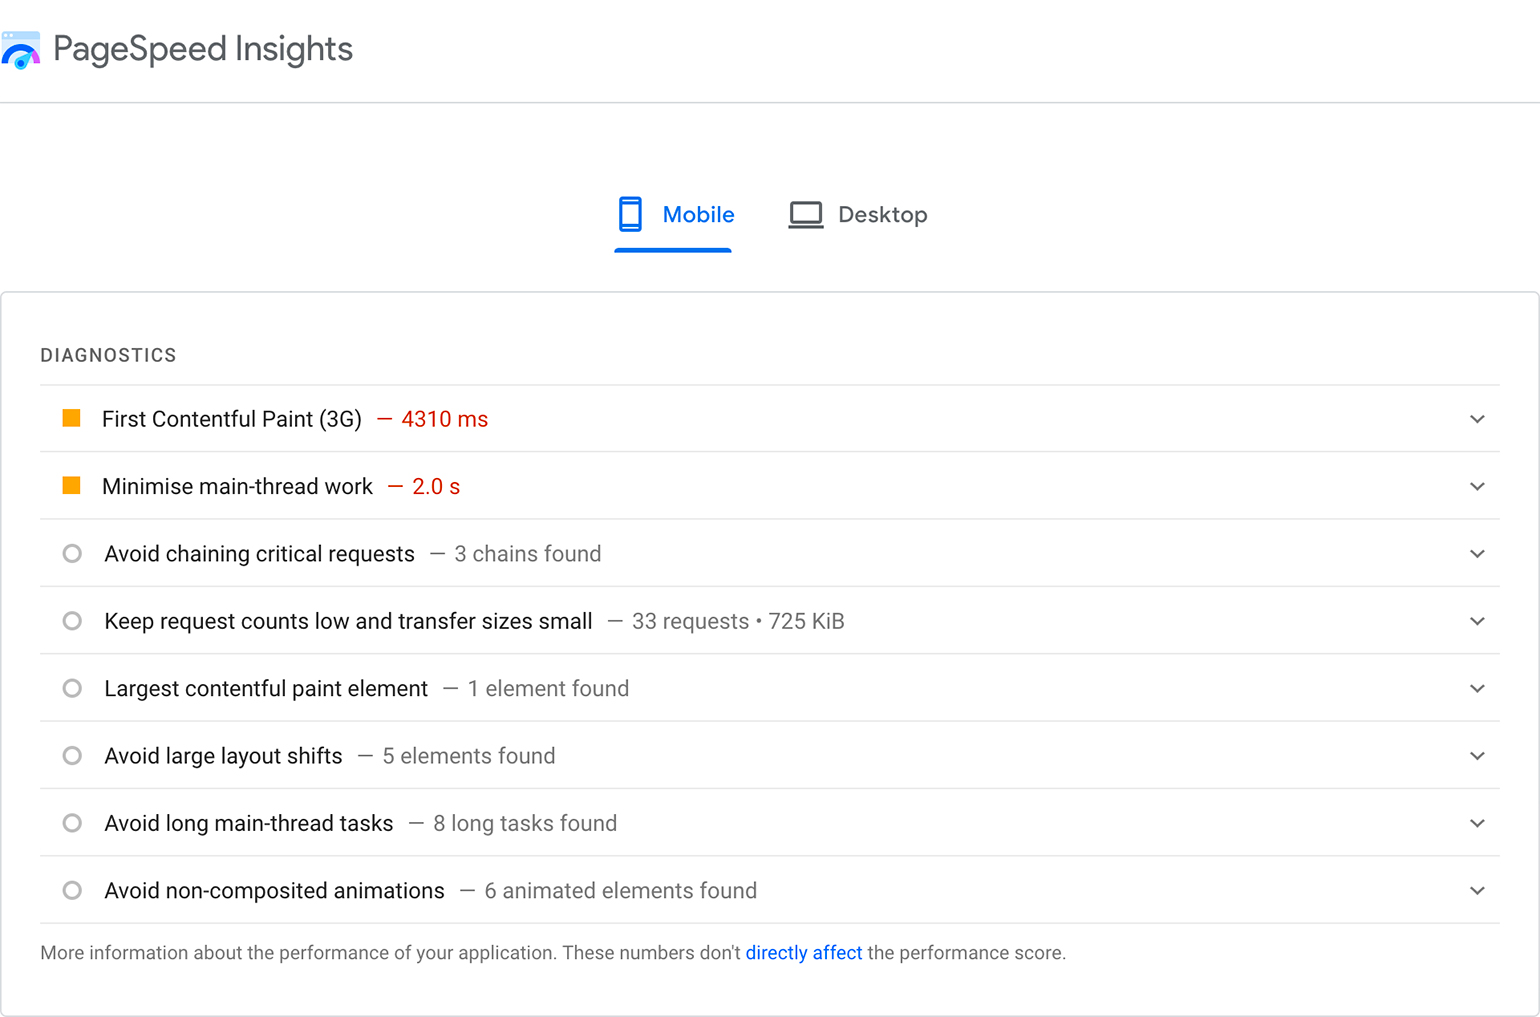Click the desktop laptop icon
Viewport: 1540px width, 1017px height.
coord(806,215)
